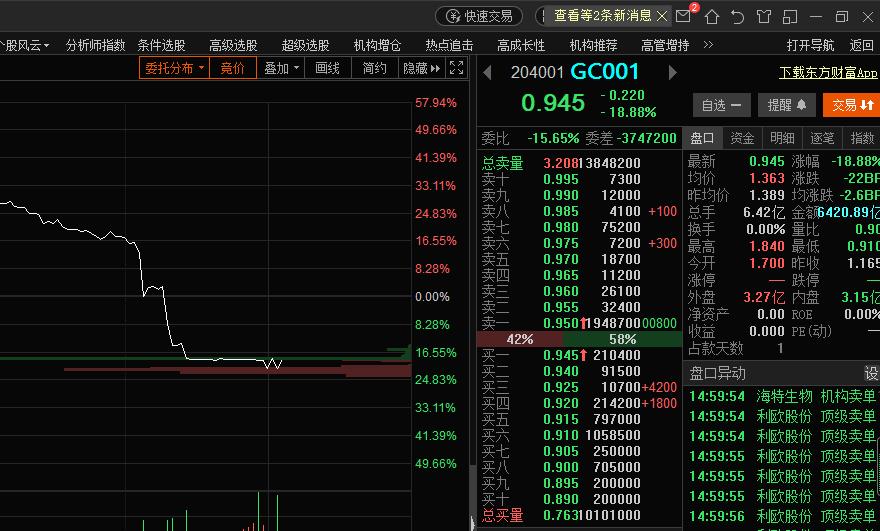
Task: Open 叠加 overlay dropdown
Action: pos(281,68)
